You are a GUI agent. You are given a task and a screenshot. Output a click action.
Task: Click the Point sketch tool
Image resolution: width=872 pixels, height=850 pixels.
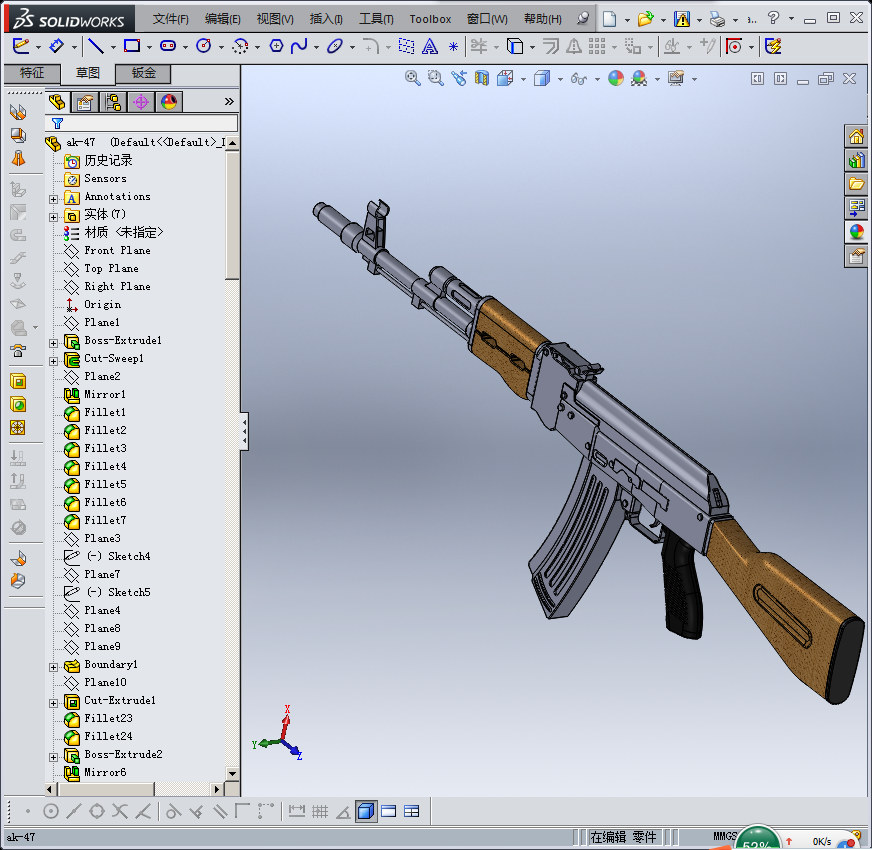point(453,46)
